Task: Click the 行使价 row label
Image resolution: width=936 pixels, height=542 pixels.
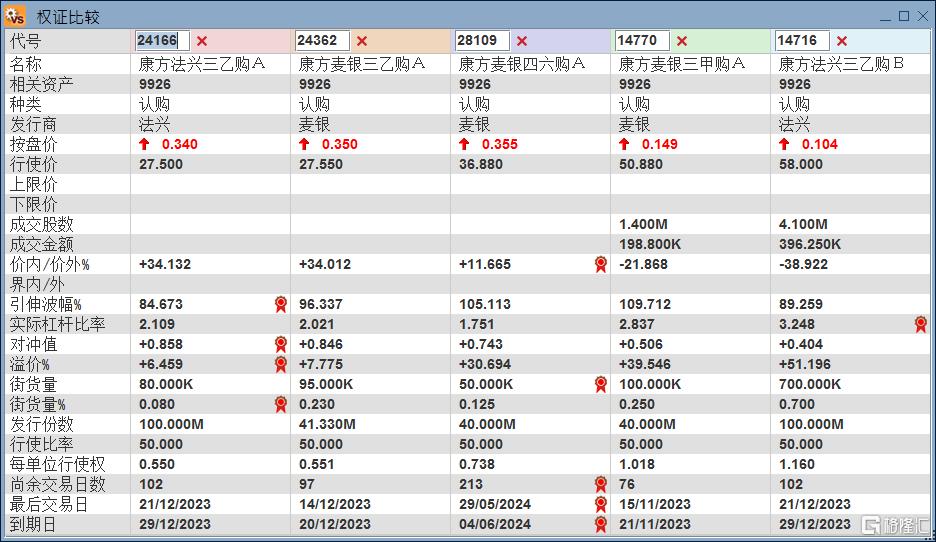Action: 33,164
